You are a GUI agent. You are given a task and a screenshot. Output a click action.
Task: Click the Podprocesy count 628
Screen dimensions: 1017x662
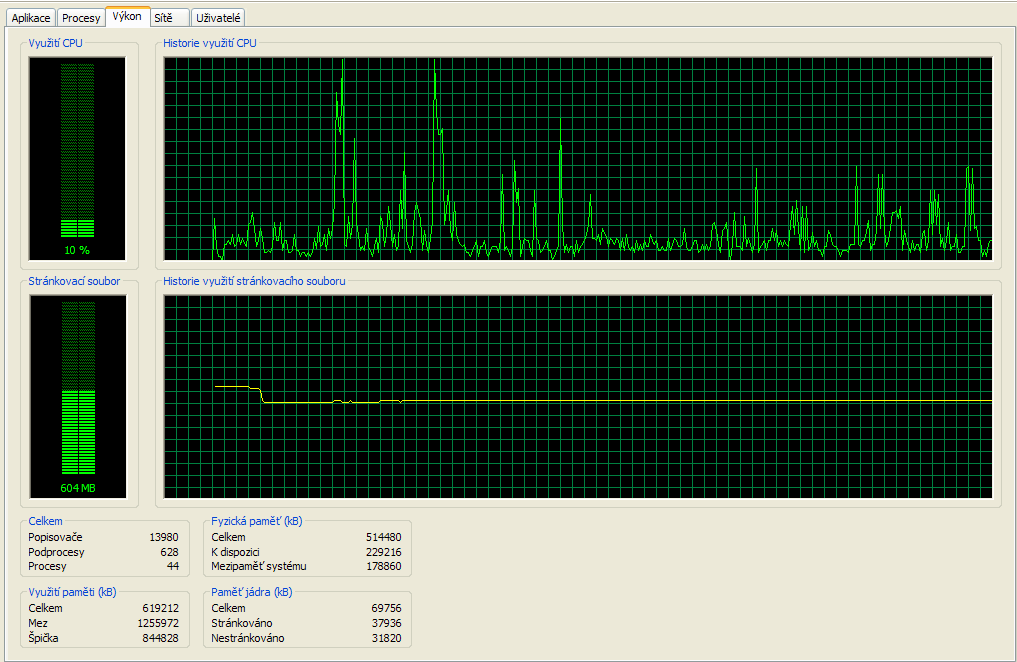click(x=169, y=552)
